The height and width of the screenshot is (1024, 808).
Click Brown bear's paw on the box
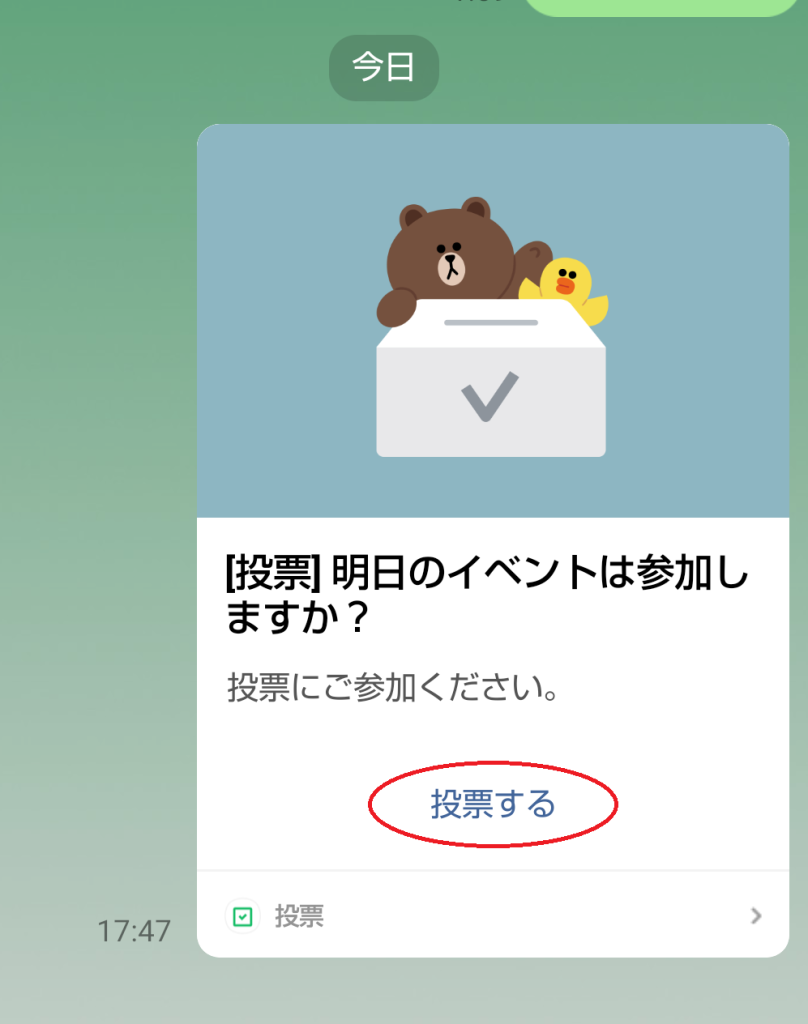[x=396, y=307]
